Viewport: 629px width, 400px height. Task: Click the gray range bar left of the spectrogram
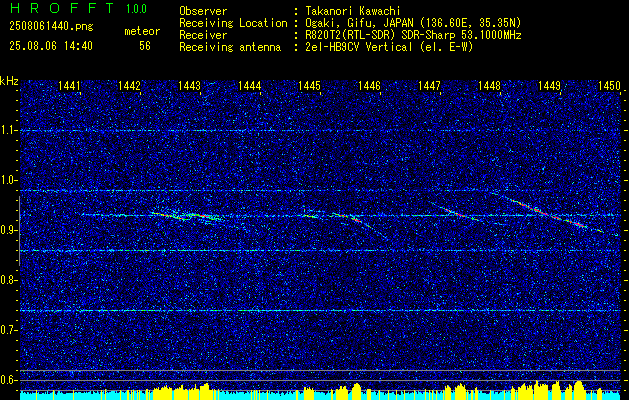(19, 231)
